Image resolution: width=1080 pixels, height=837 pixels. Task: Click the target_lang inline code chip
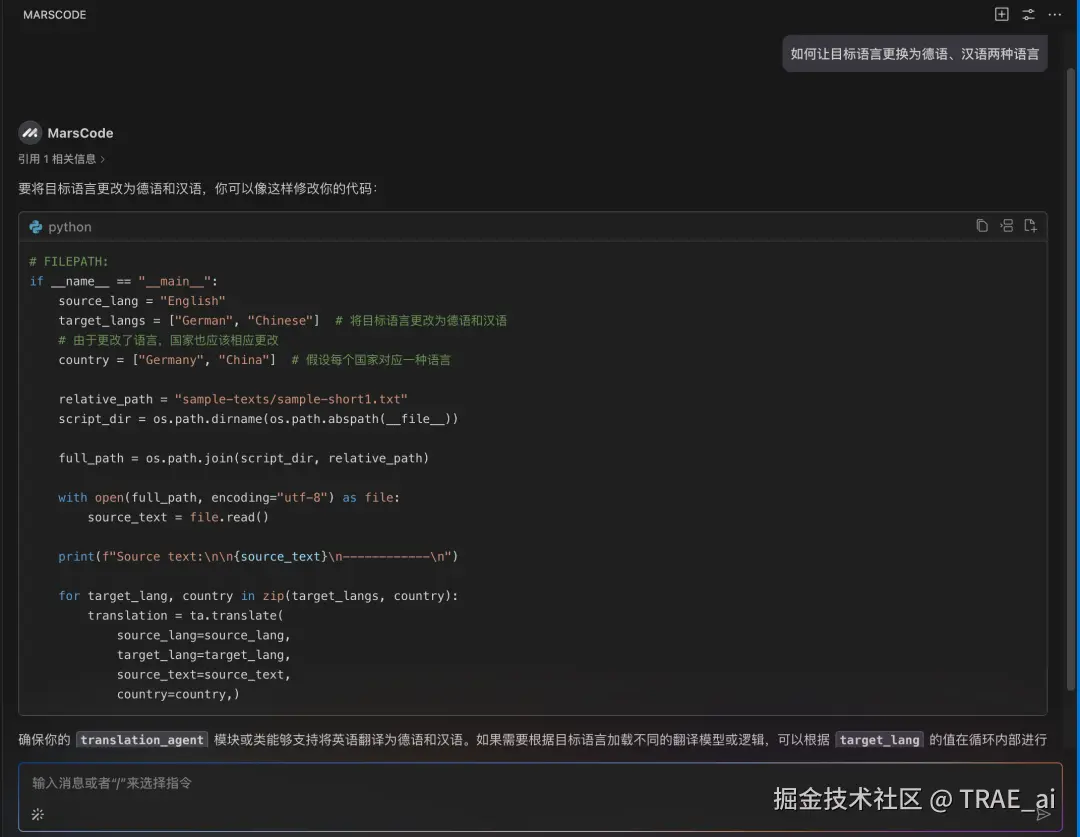[879, 739]
